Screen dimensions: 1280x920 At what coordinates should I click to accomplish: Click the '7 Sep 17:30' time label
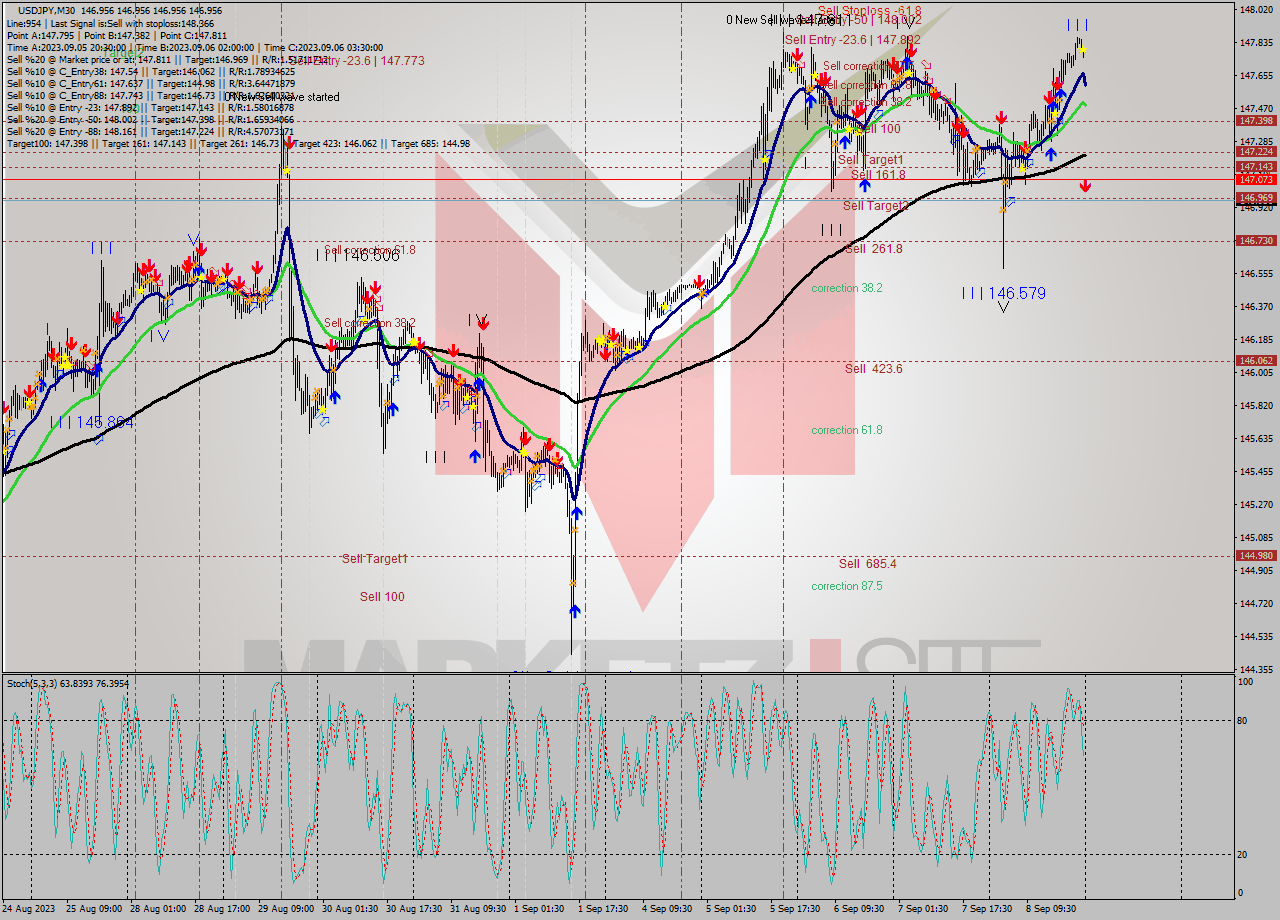click(x=988, y=909)
